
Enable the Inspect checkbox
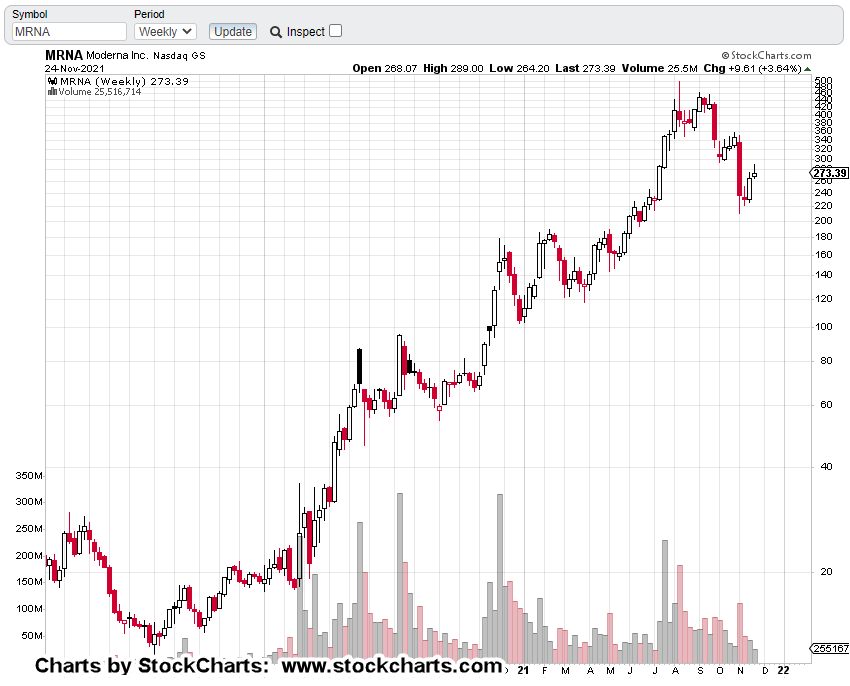336,31
